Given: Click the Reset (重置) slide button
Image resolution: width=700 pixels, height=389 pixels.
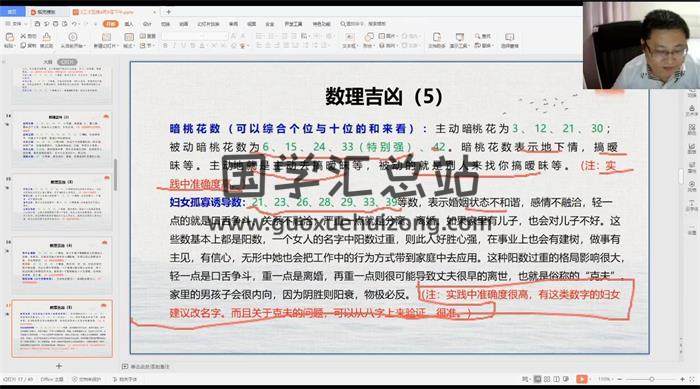Looking at the screenshot, I should pos(148,36).
